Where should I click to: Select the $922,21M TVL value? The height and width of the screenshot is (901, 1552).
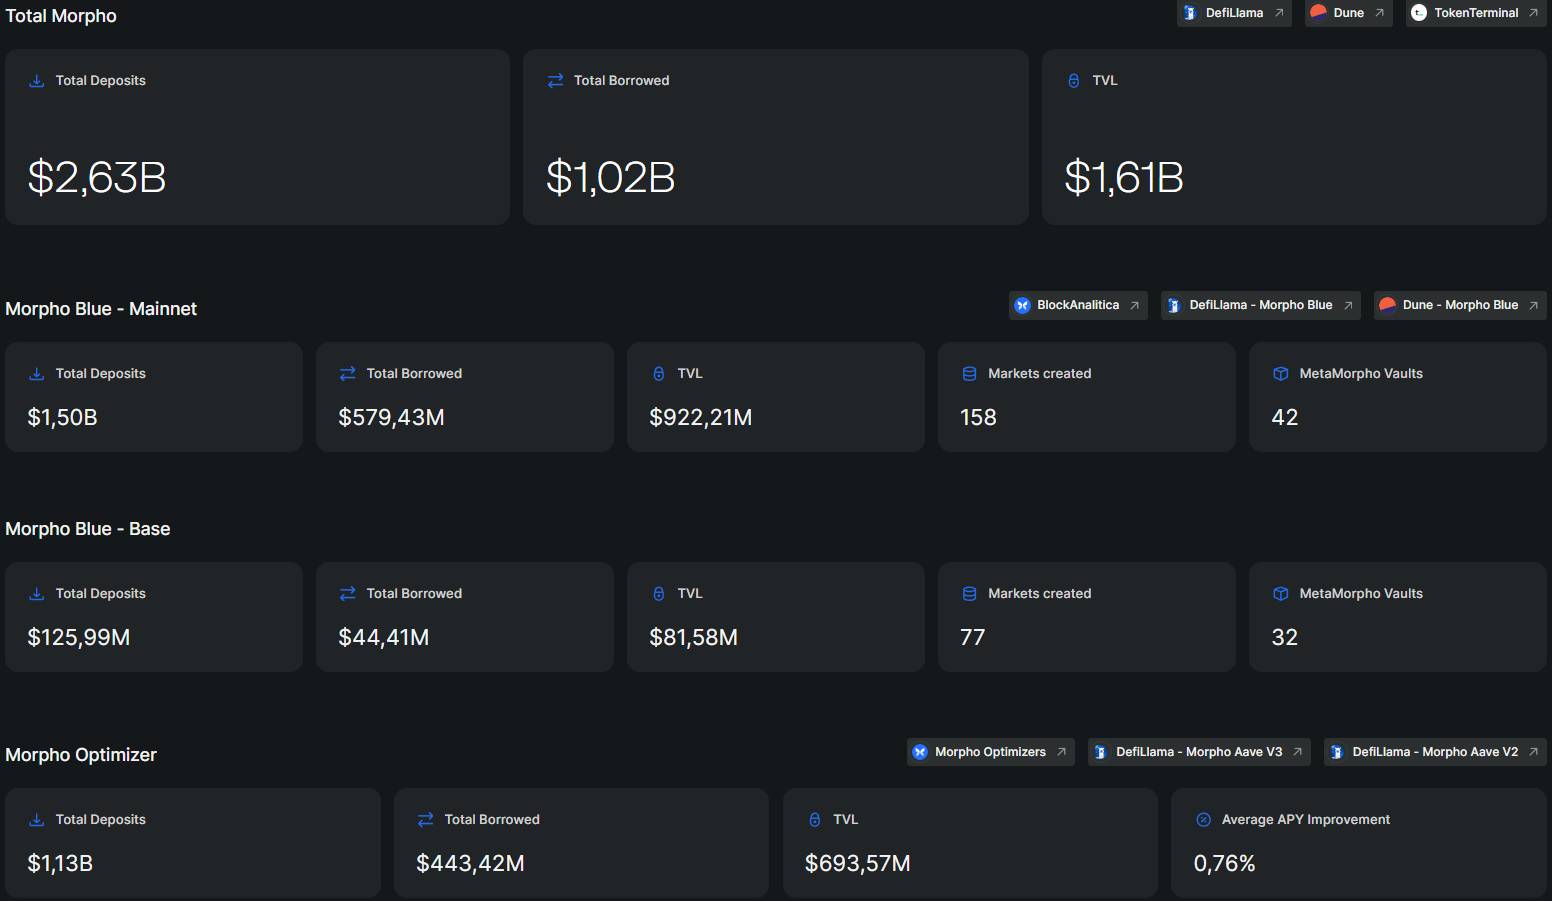(x=700, y=418)
